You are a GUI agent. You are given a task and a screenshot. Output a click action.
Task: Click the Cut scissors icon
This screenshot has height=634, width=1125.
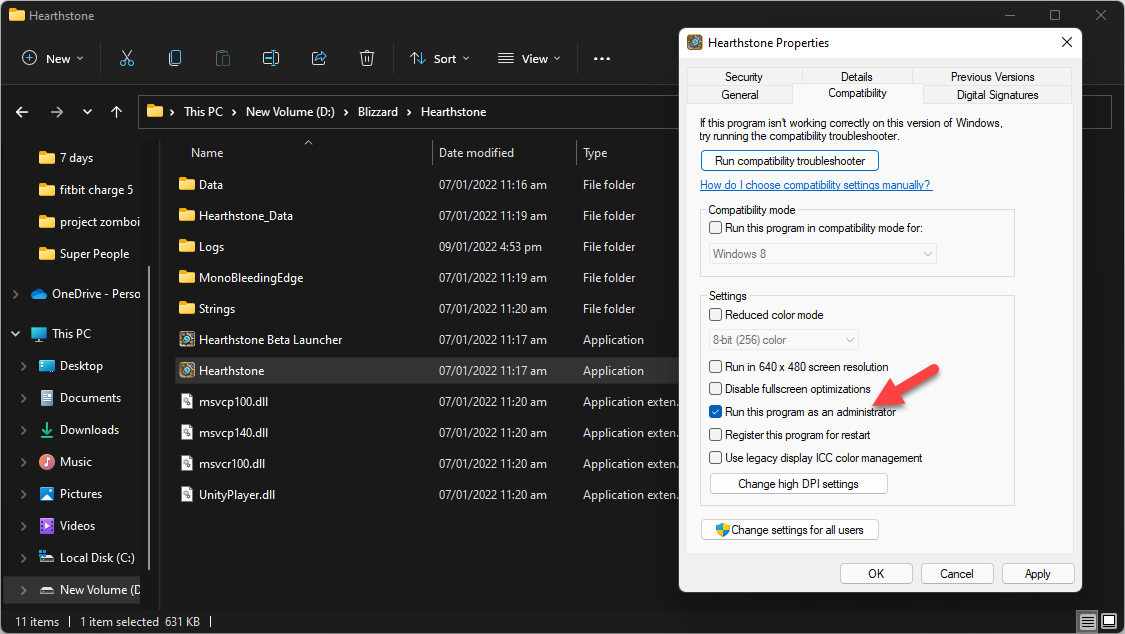coord(127,58)
